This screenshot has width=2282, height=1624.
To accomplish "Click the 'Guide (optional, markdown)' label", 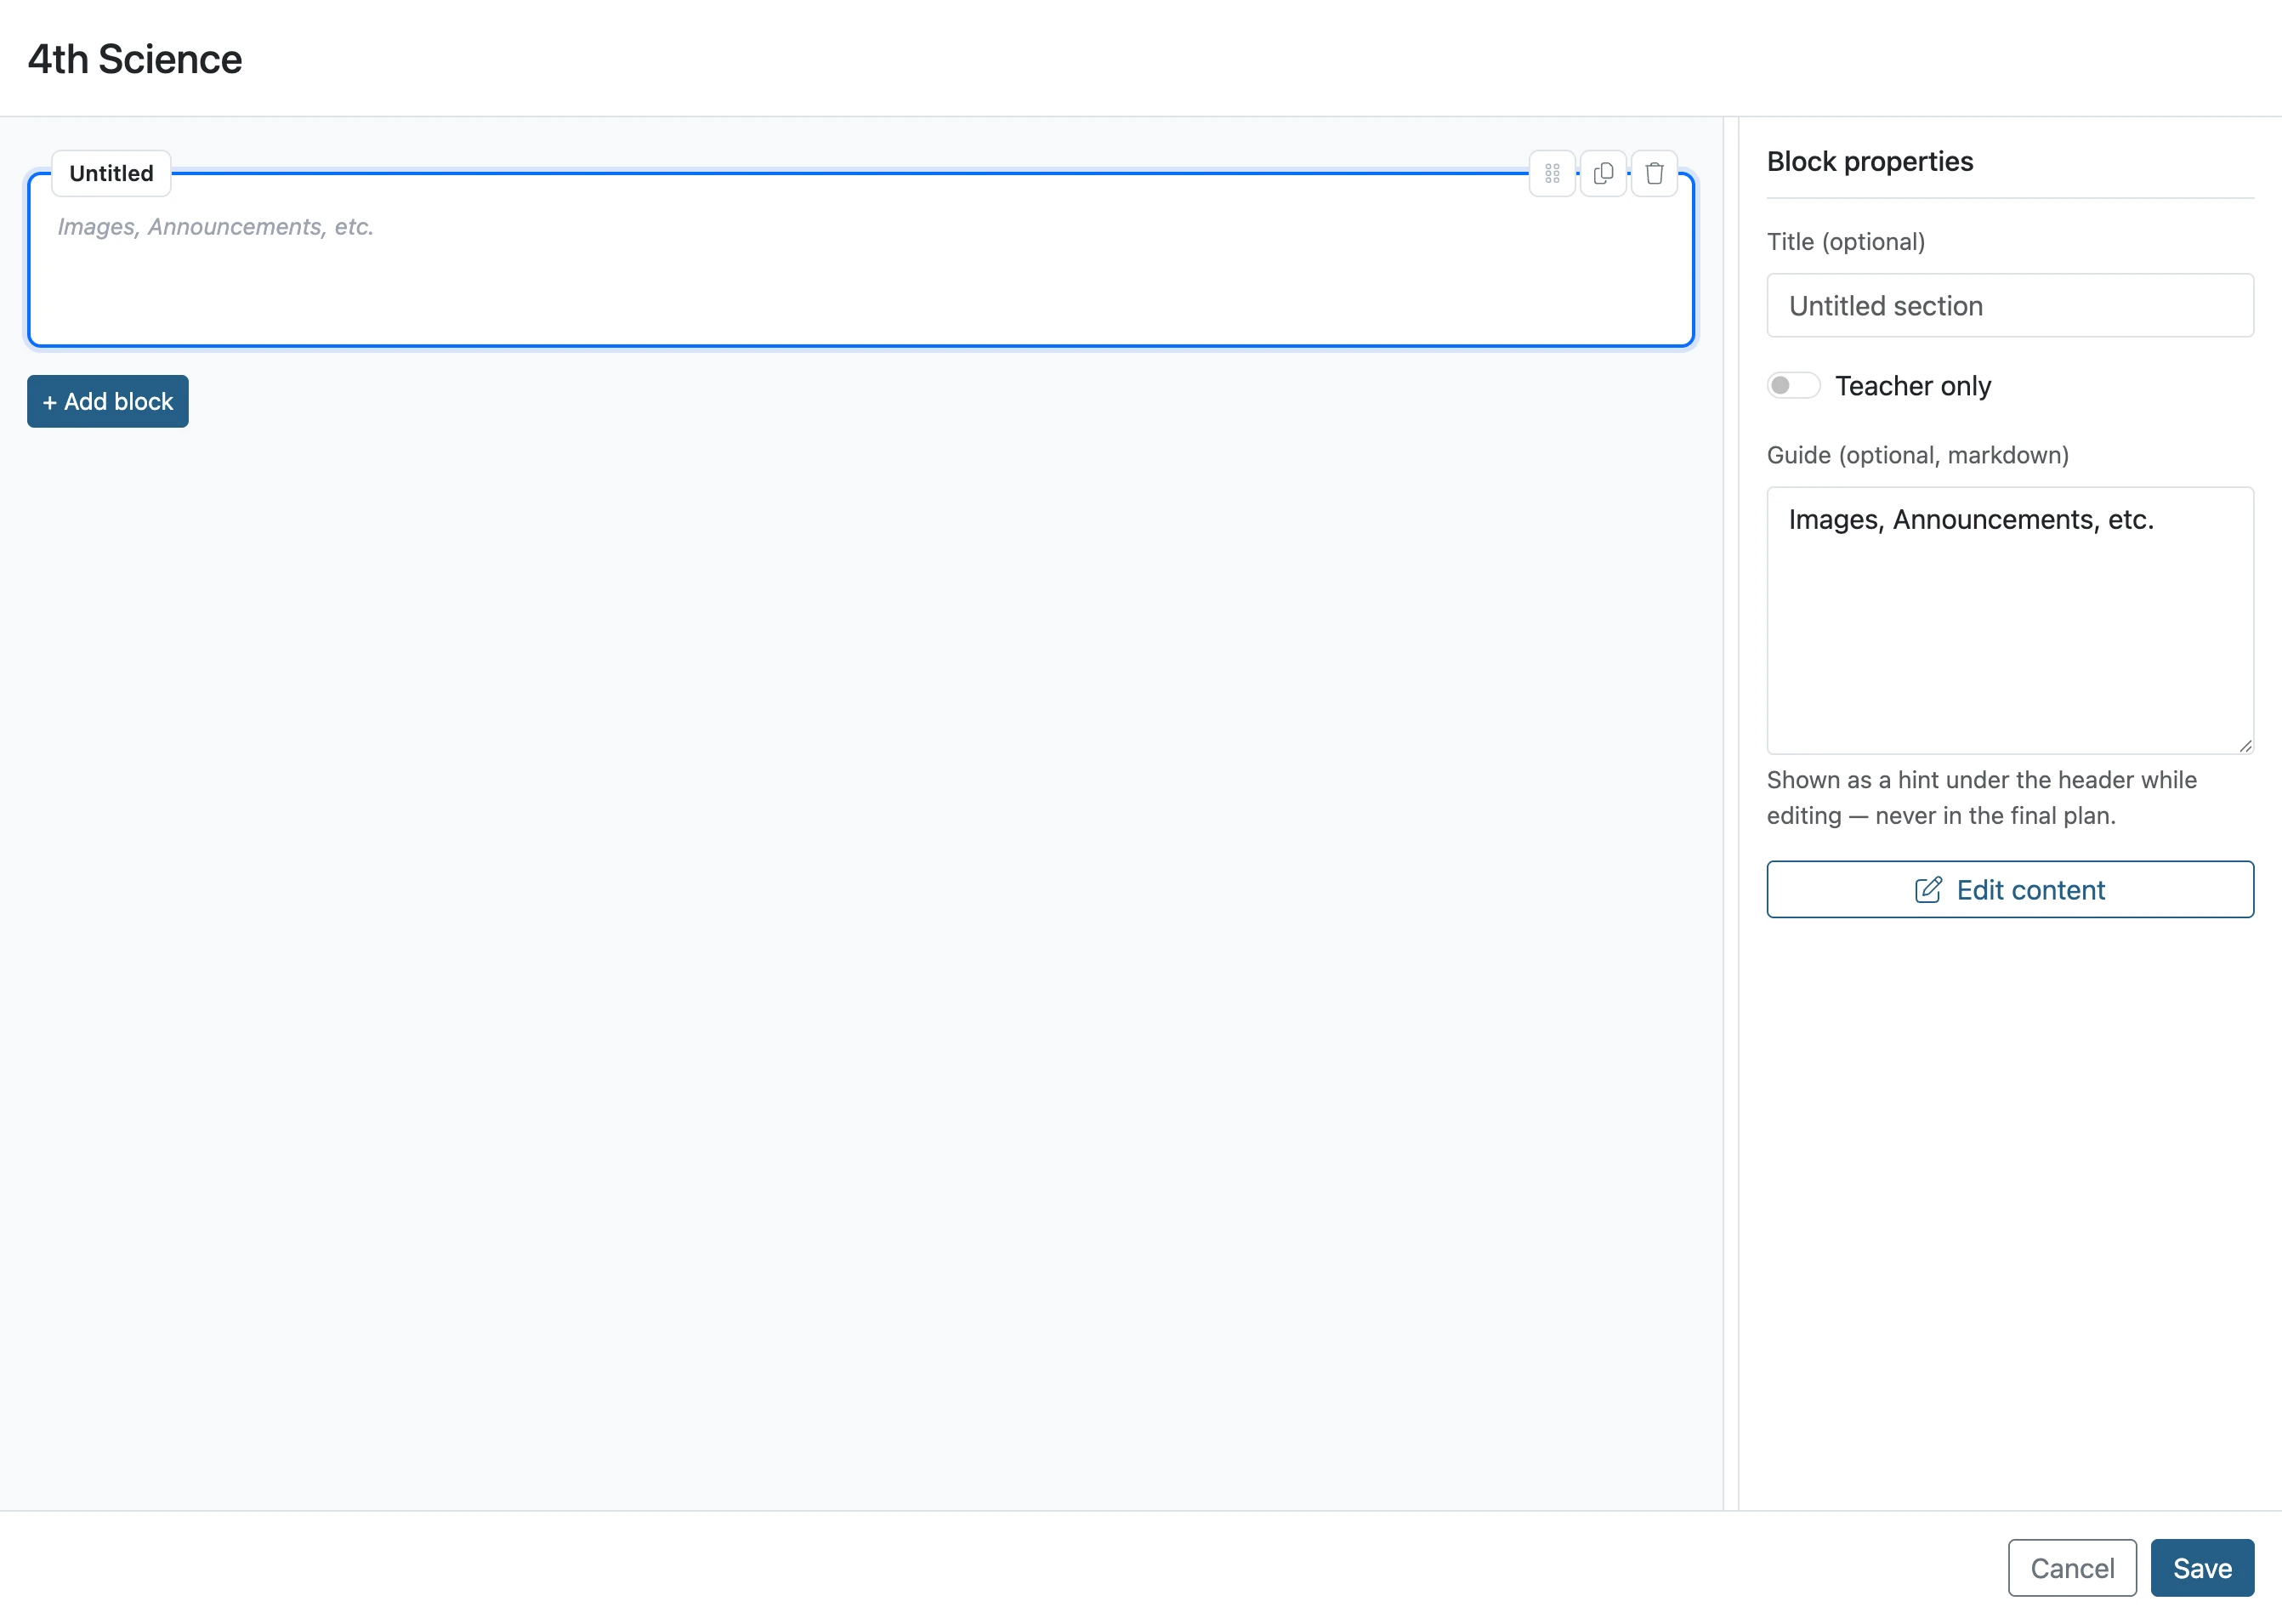I will point(1918,455).
